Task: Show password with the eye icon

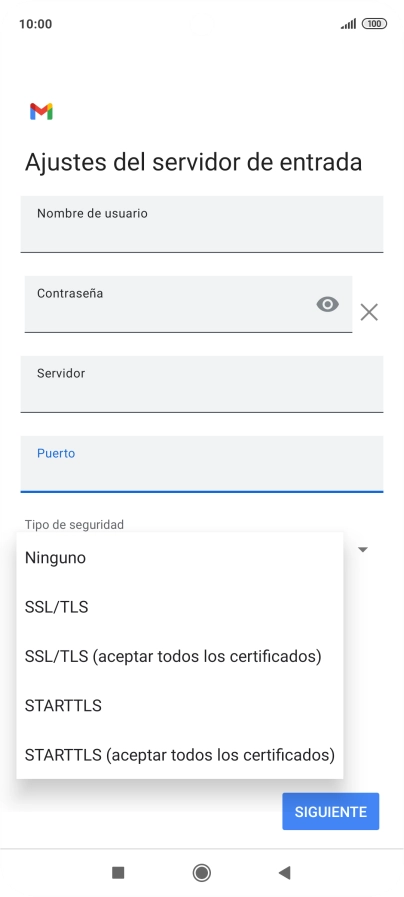Action: coord(327,304)
